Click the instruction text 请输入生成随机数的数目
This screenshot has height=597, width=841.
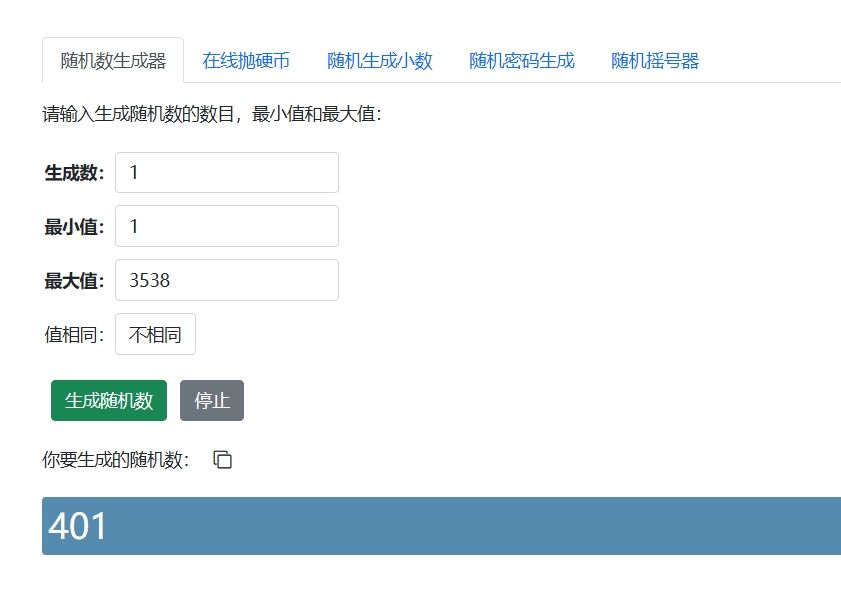click(x=138, y=114)
